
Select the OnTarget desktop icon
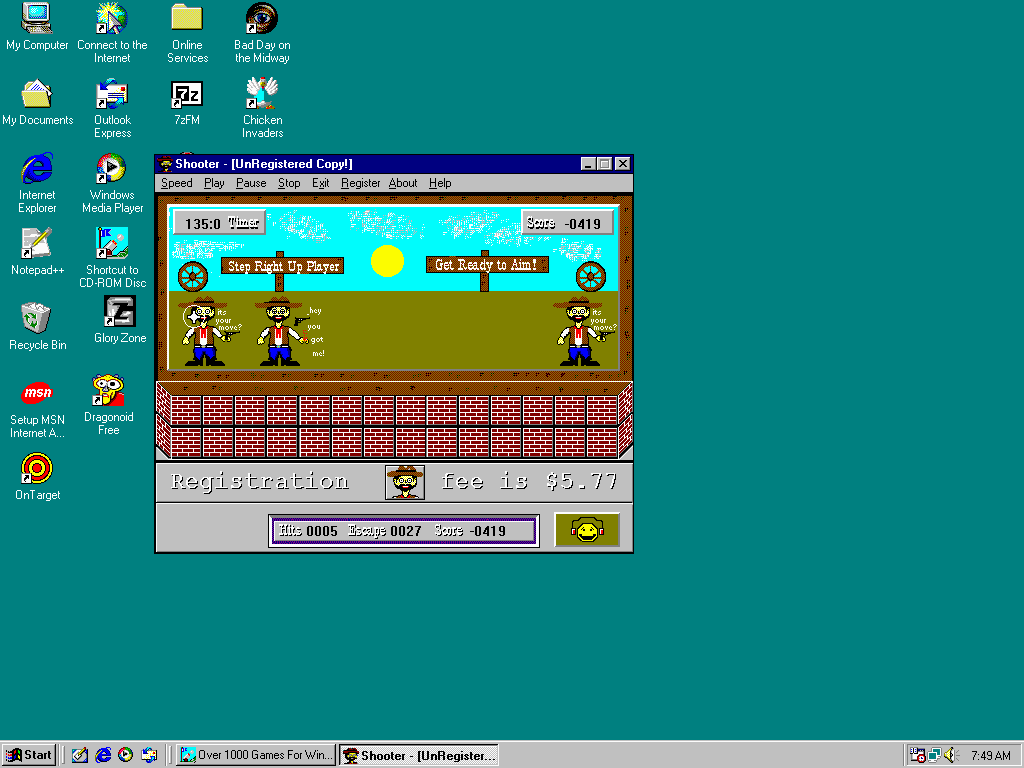point(37,468)
